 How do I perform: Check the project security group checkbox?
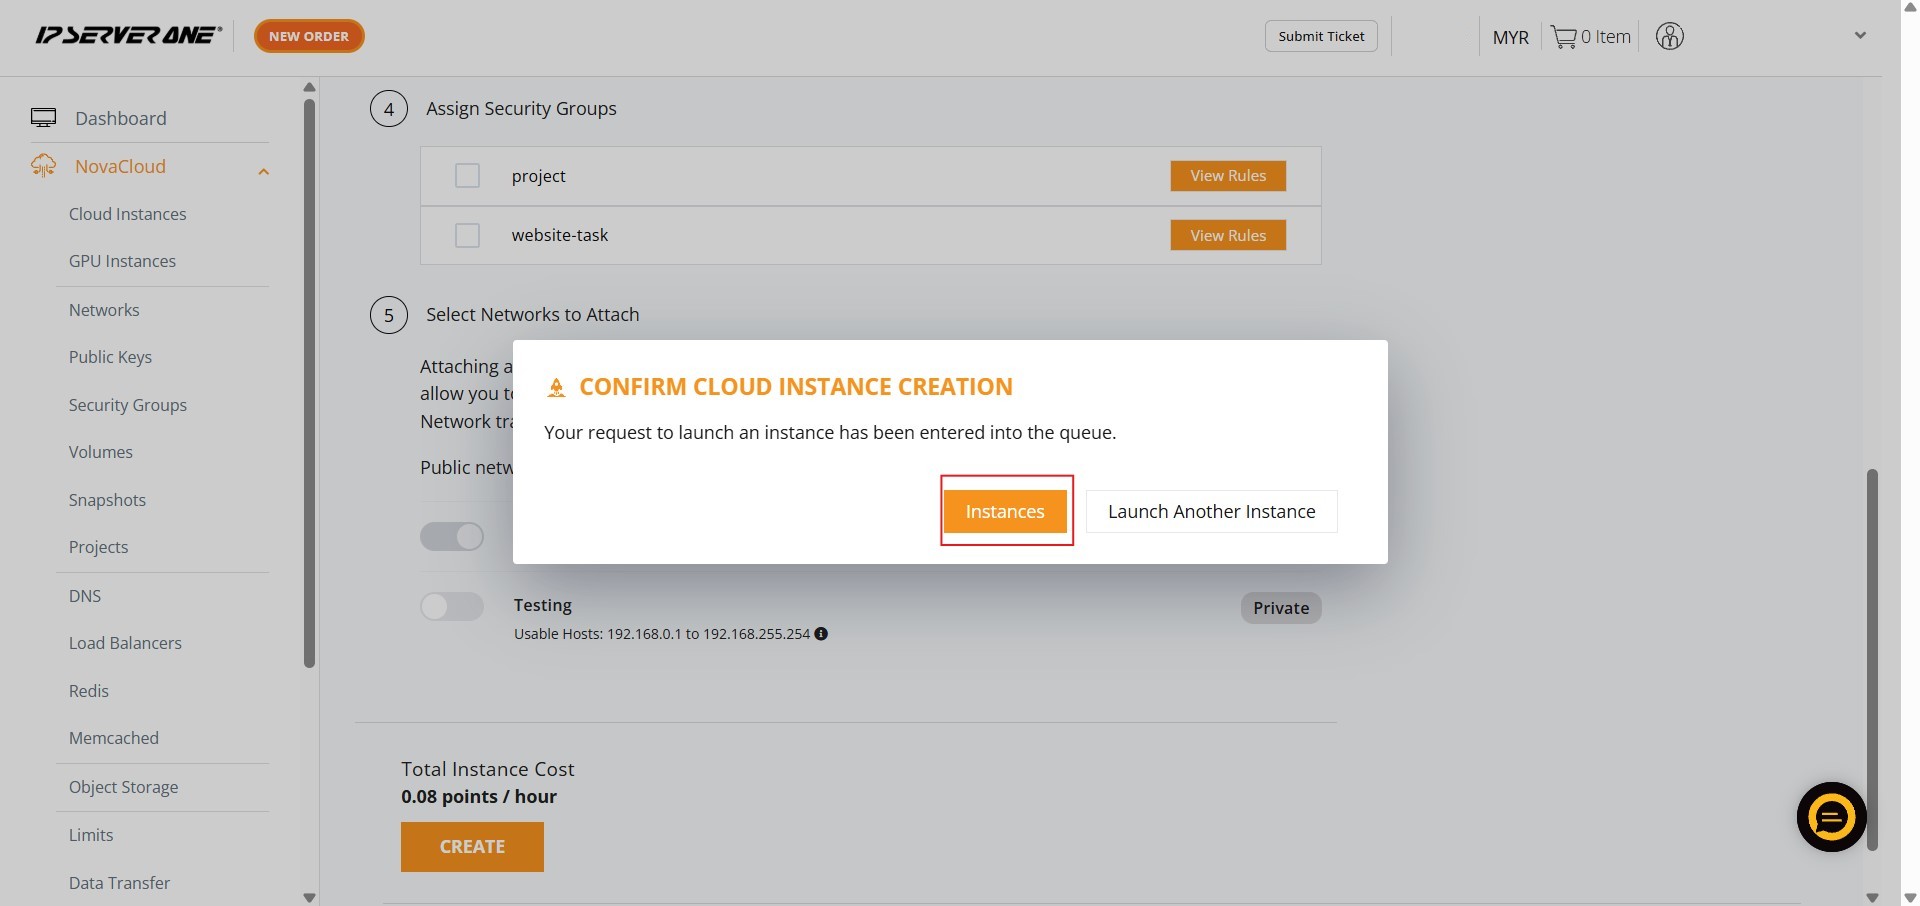[x=467, y=176]
